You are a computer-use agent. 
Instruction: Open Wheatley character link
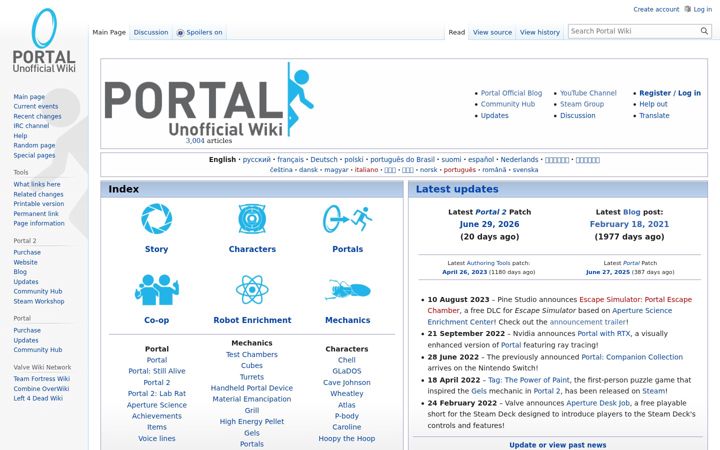[347, 394]
